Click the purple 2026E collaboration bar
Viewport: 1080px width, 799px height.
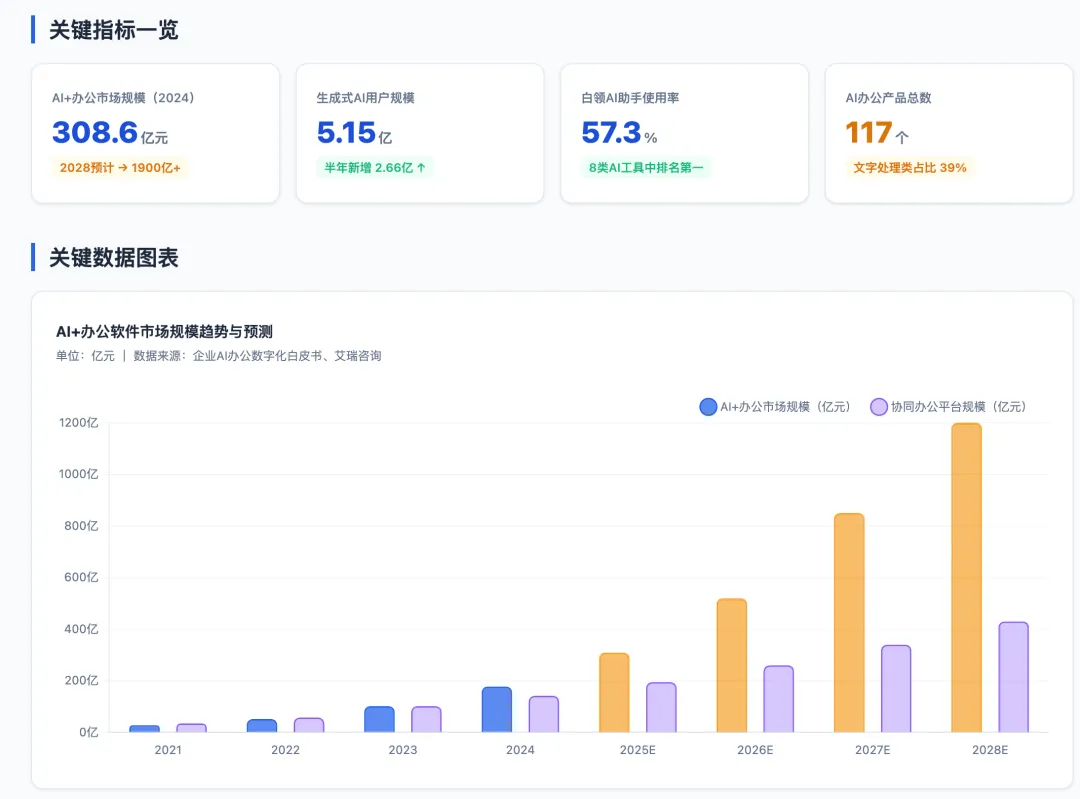(779, 698)
